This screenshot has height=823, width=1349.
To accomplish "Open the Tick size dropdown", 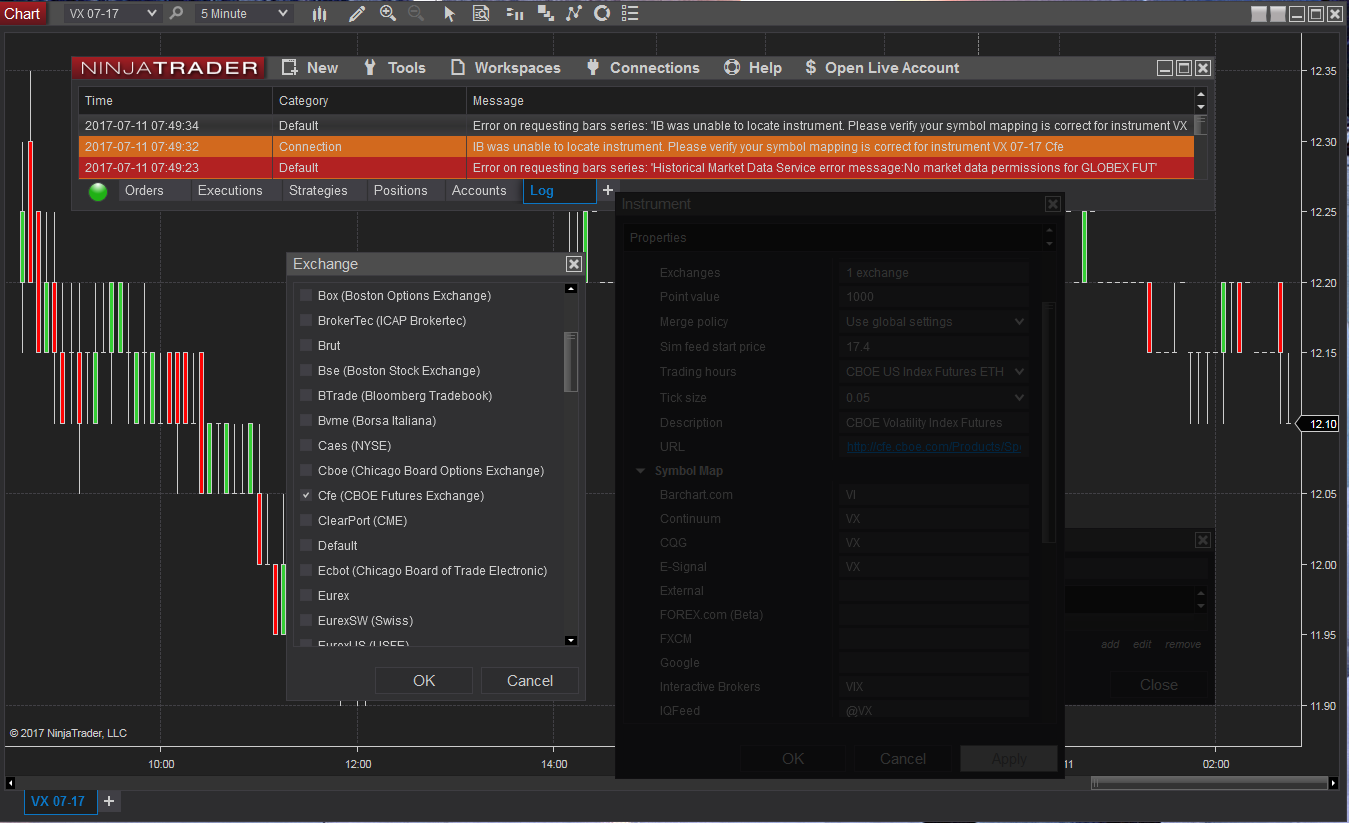I will click(x=934, y=397).
